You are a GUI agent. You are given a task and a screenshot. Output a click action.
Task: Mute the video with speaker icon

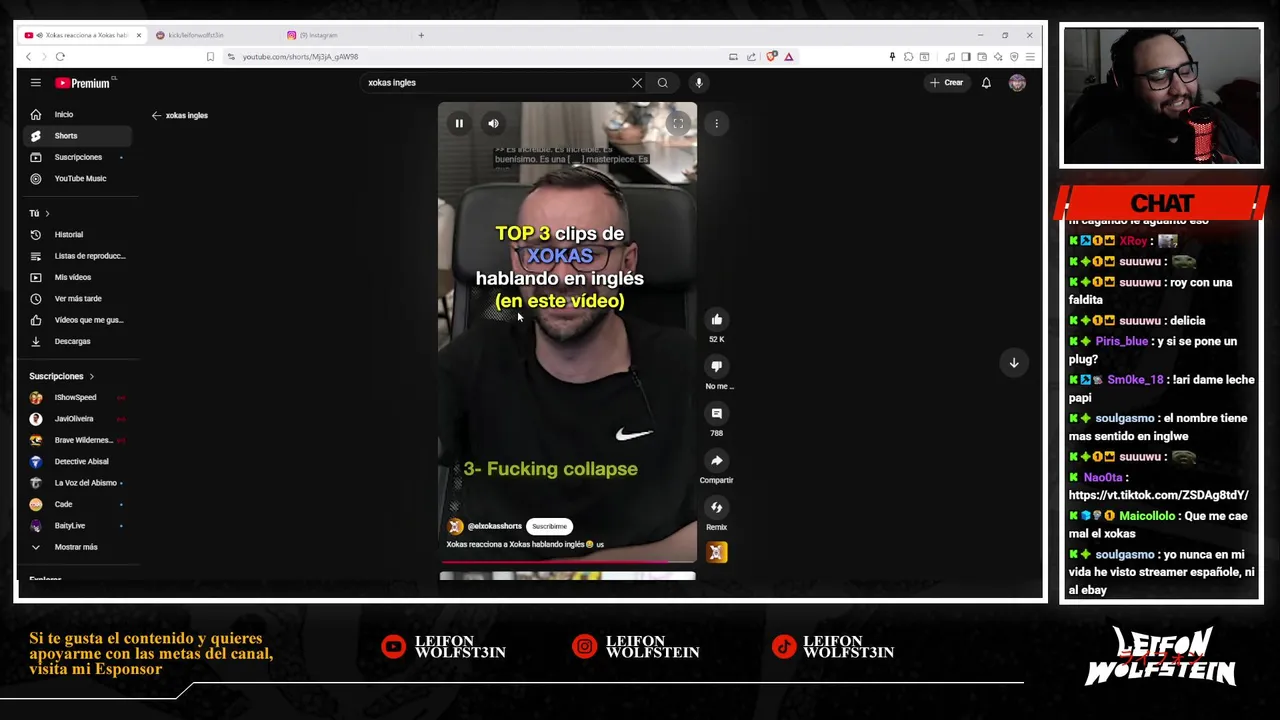click(493, 123)
